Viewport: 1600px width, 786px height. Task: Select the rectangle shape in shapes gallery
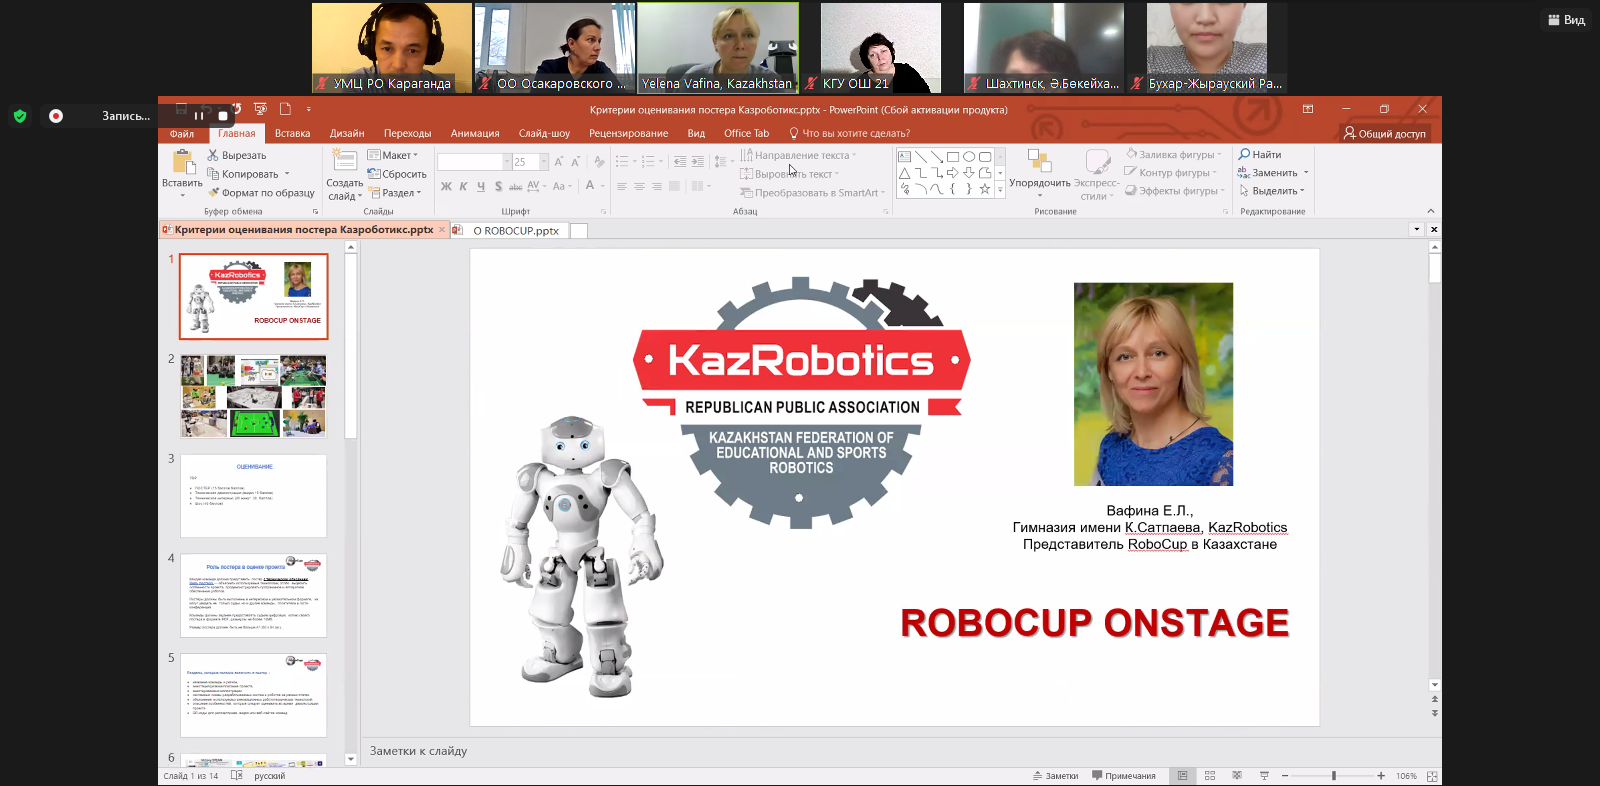coord(953,157)
